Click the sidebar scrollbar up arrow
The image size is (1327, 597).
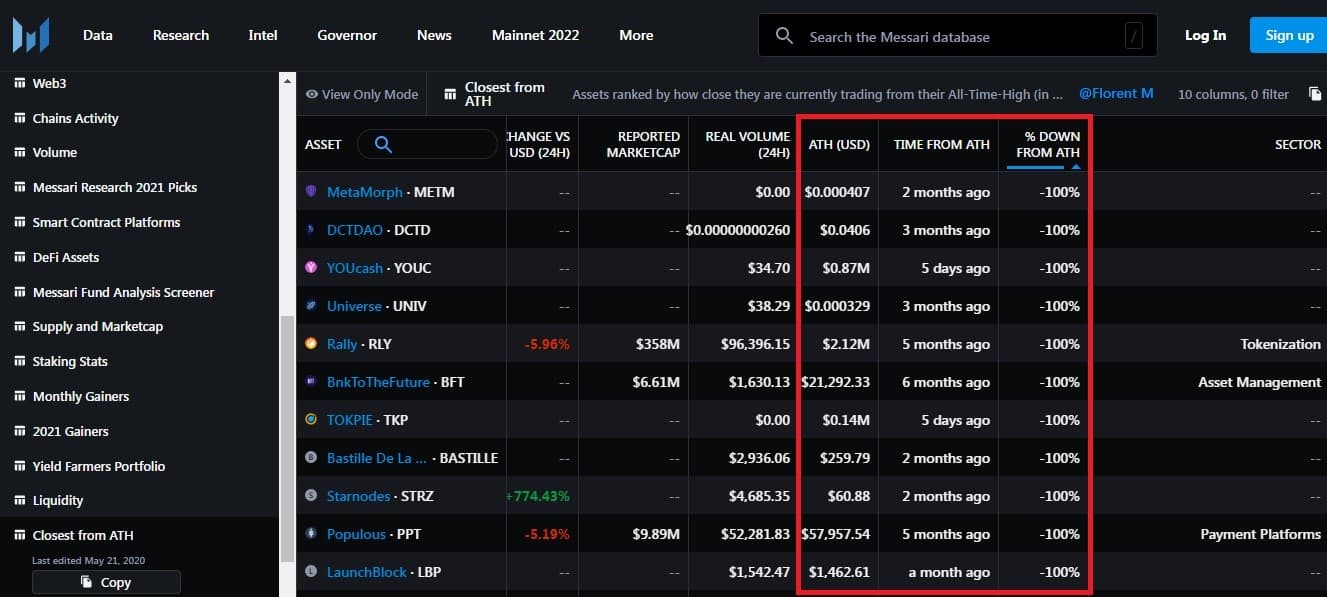pos(287,80)
